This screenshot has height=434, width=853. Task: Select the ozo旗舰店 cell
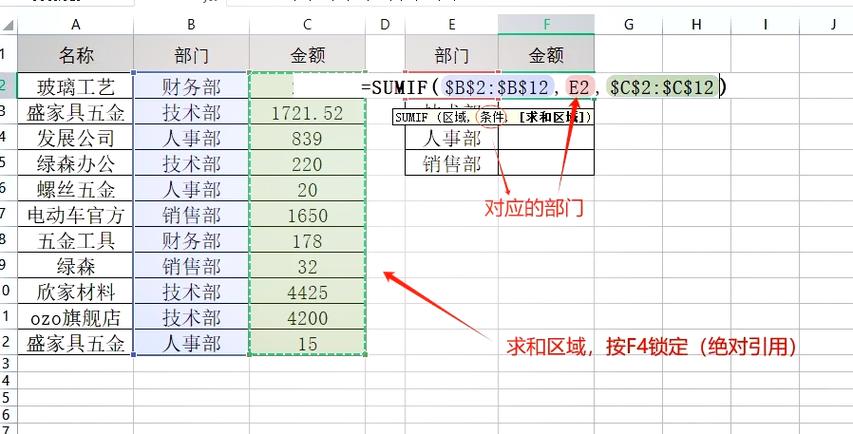[x=76, y=317]
